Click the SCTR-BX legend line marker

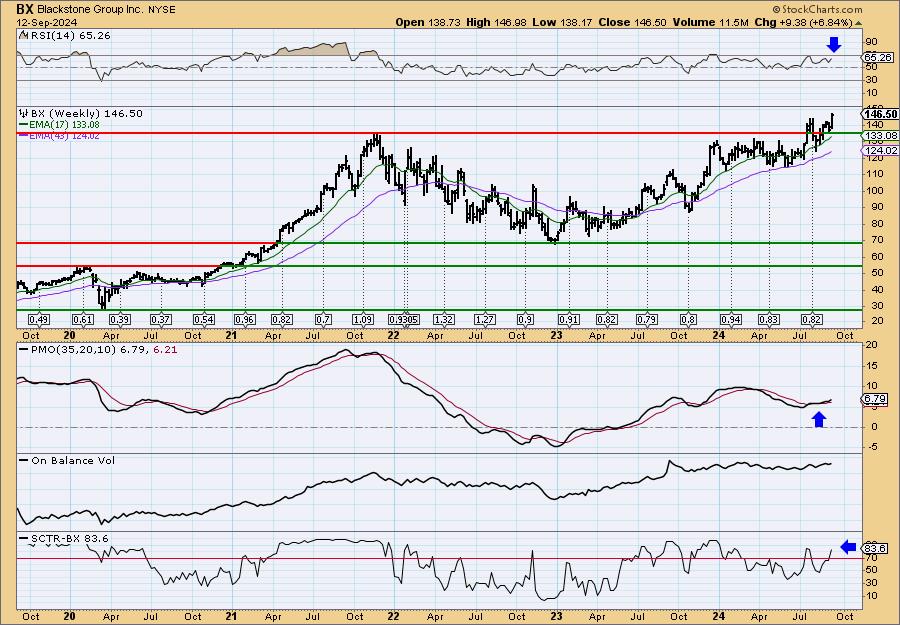pos(23,538)
